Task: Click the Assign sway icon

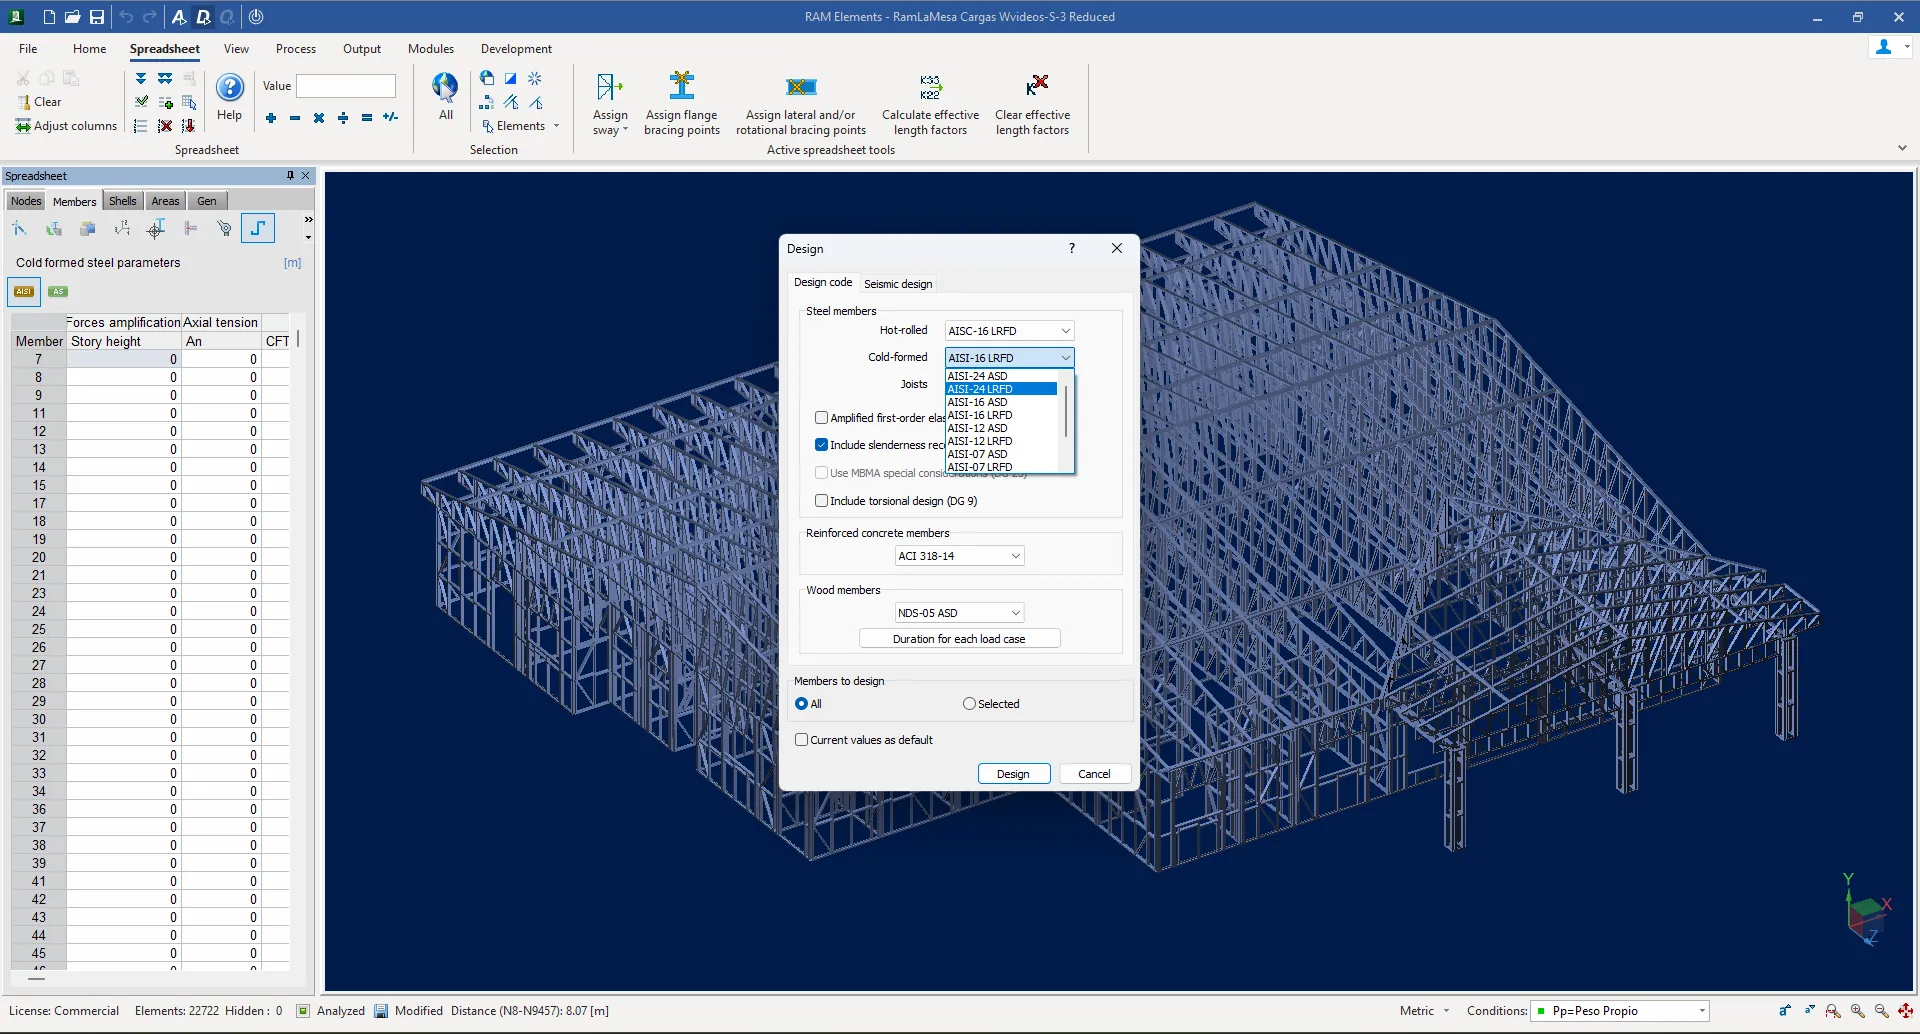Action: point(609,88)
